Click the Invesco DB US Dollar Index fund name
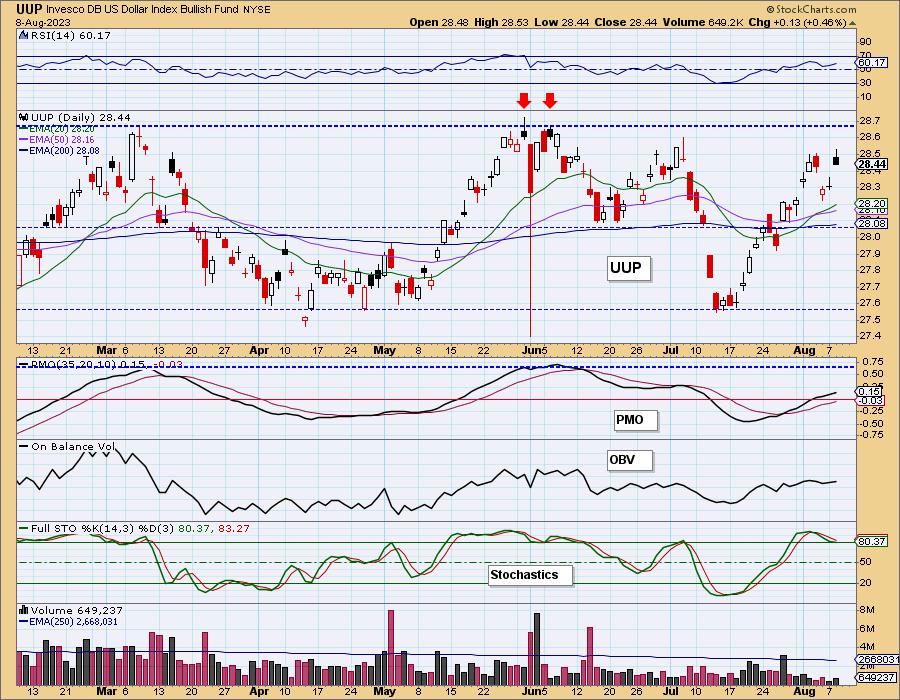 pyautogui.click(x=142, y=10)
